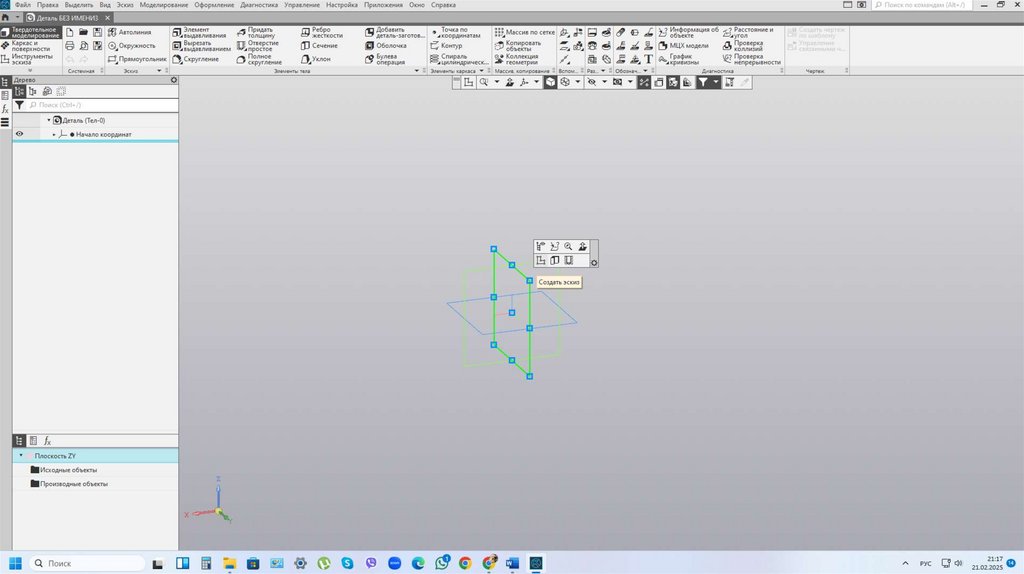Click Расстояние и угол measurement

click(748, 32)
